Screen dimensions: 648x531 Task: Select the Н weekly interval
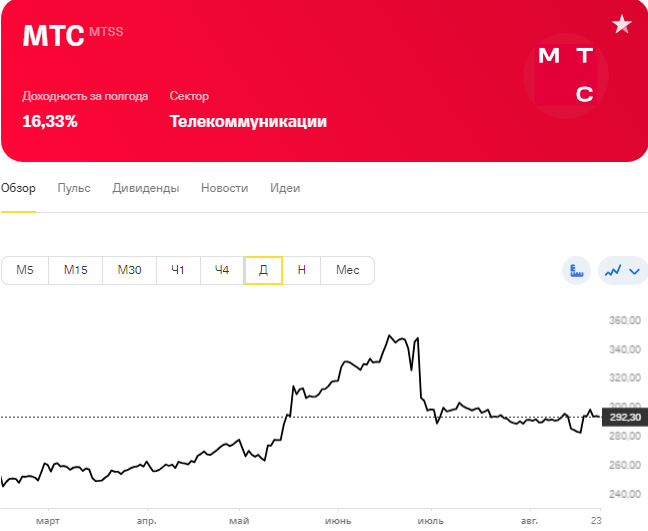point(302,270)
